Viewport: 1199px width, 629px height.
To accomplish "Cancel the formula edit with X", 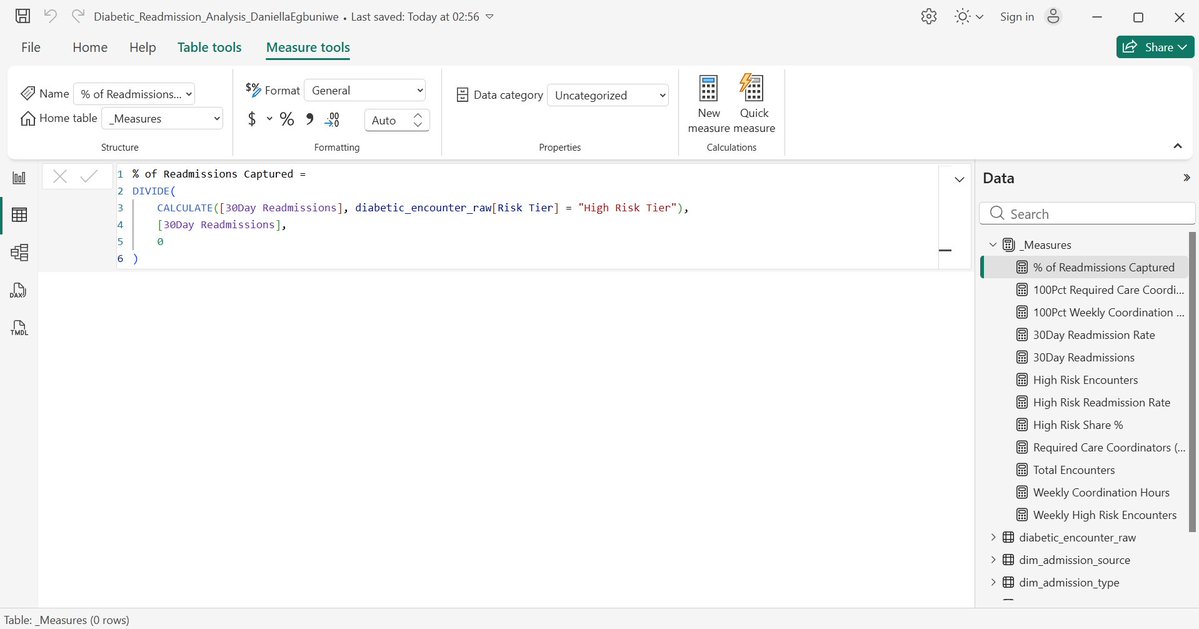I will click(x=60, y=177).
